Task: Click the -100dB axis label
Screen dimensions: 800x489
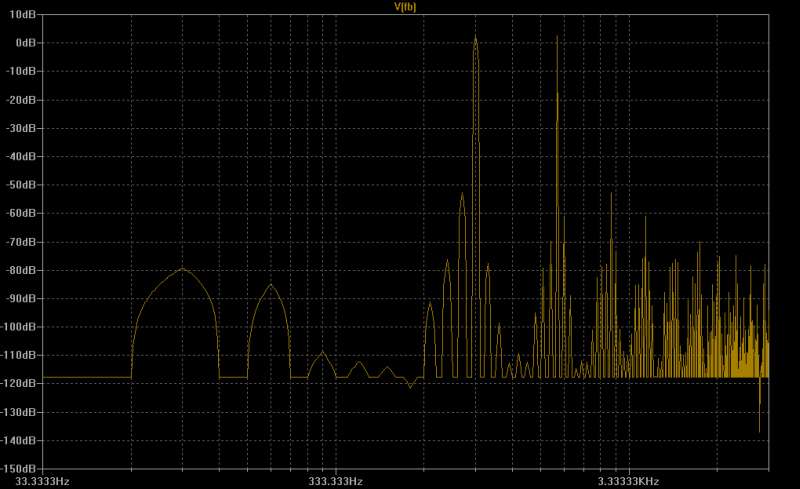Action: point(19,326)
